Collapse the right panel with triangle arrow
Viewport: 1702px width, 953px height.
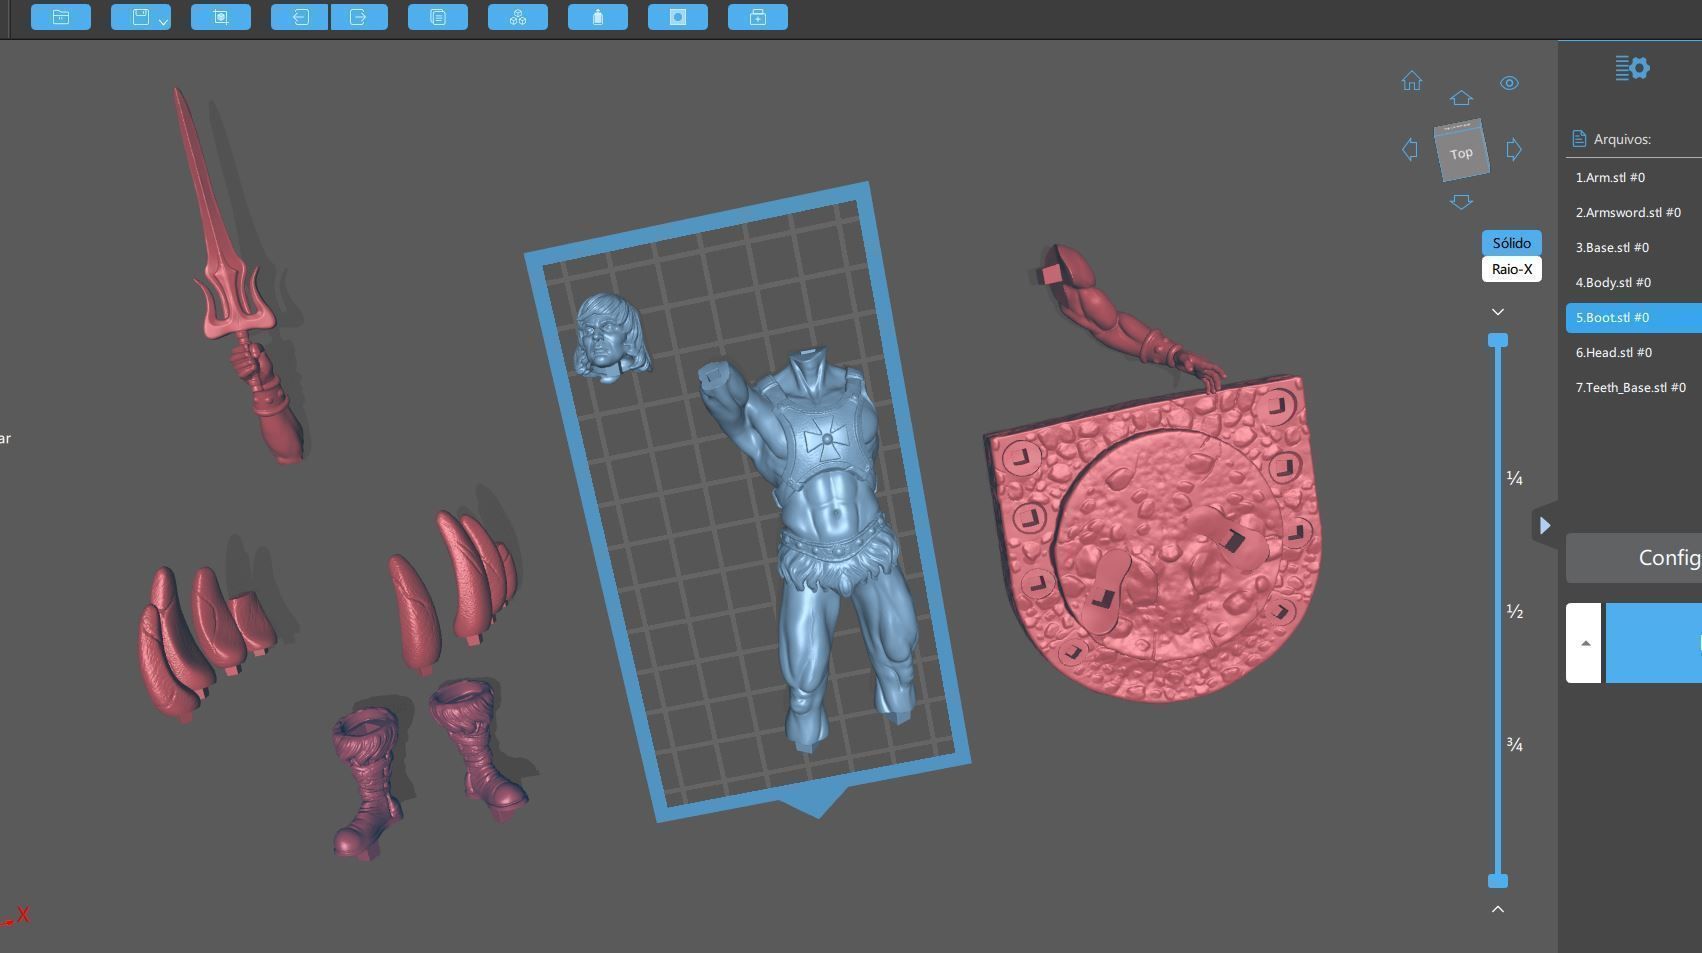(1545, 525)
